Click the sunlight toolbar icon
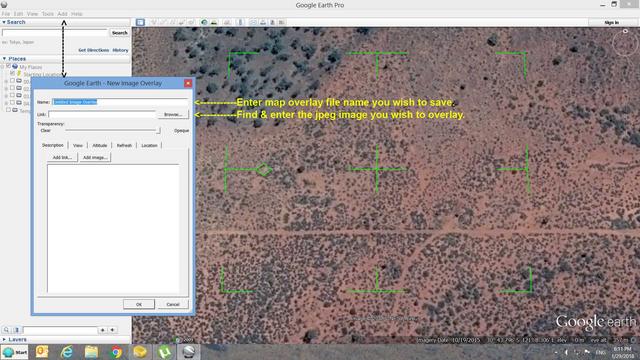640x360 pixels. click(214, 22)
